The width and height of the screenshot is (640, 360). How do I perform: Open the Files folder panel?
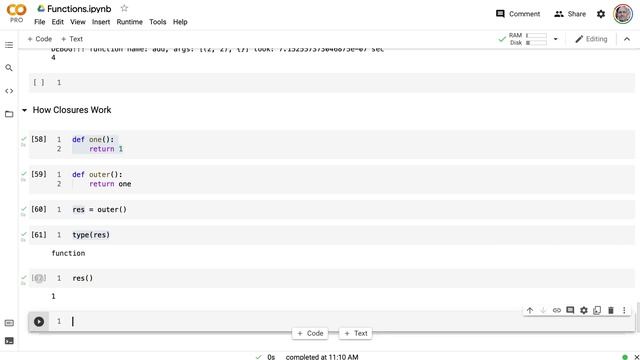[x=9, y=114]
